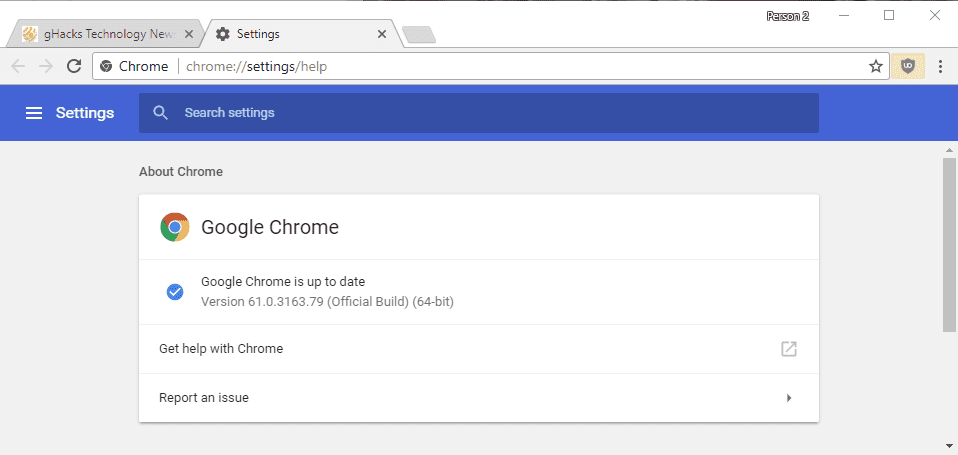This screenshot has width=958, height=455.
Task: Close the gHacks Technology News tab
Action: click(188, 34)
